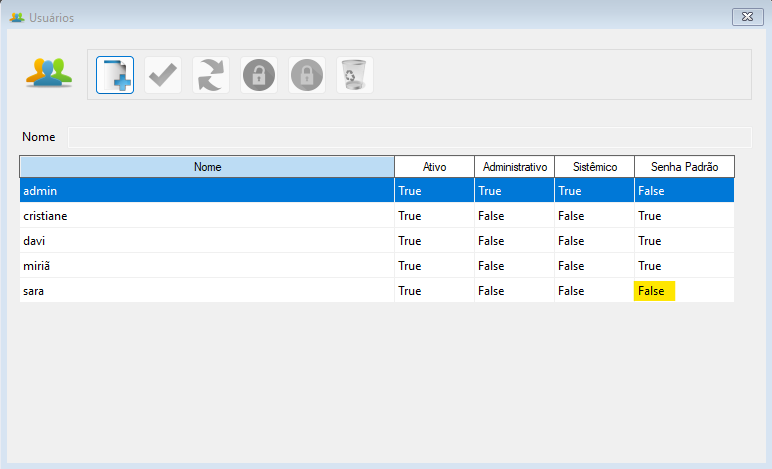The image size is (772, 469).
Task: Select the admin user row
Action: click(x=207, y=190)
